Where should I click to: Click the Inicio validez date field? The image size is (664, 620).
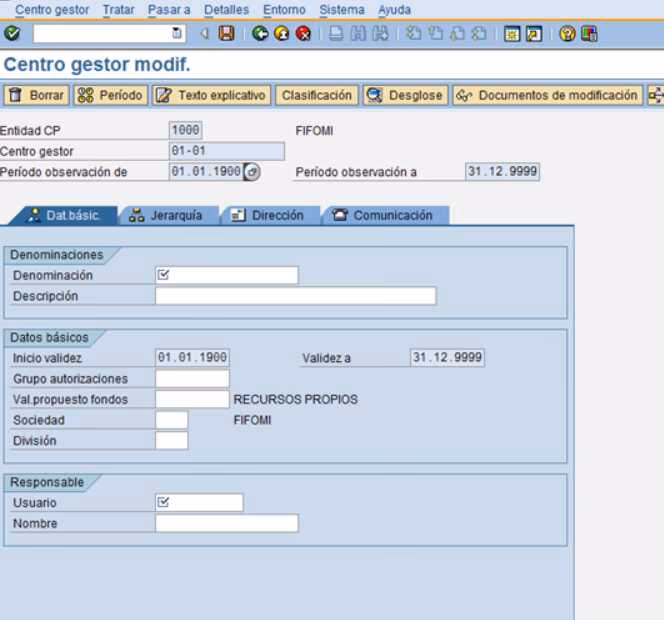point(192,357)
